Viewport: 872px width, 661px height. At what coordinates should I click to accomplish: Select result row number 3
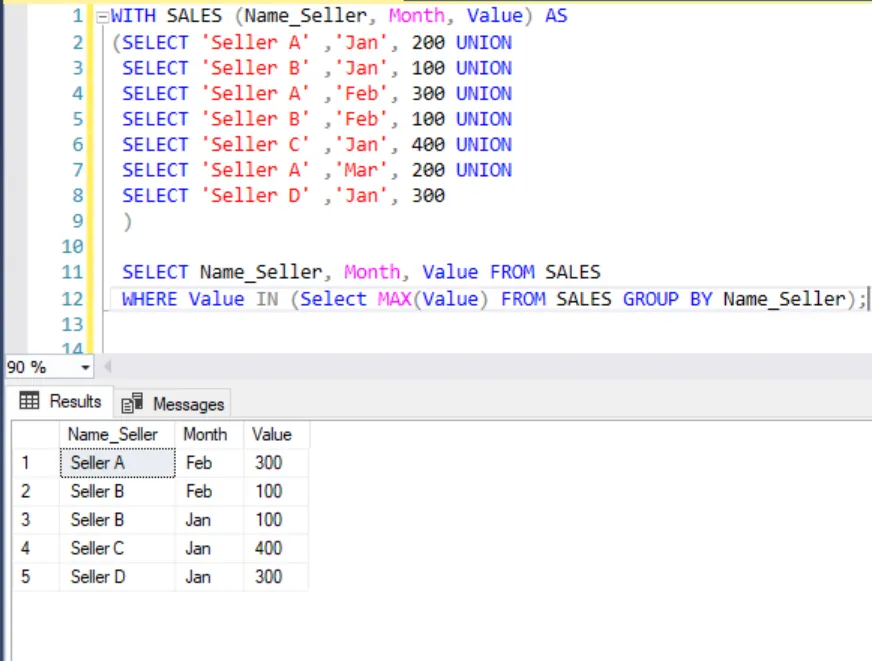pos(36,520)
